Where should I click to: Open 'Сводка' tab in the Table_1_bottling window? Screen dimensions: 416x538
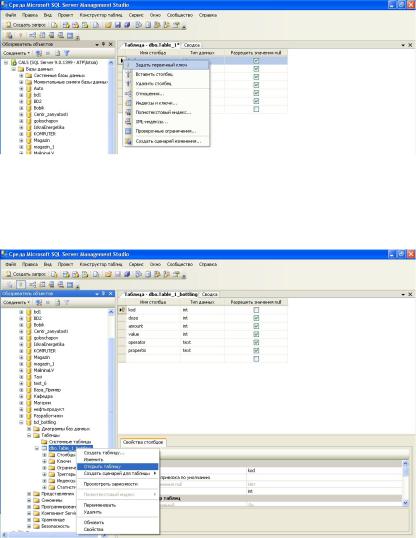tap(209, 294)
